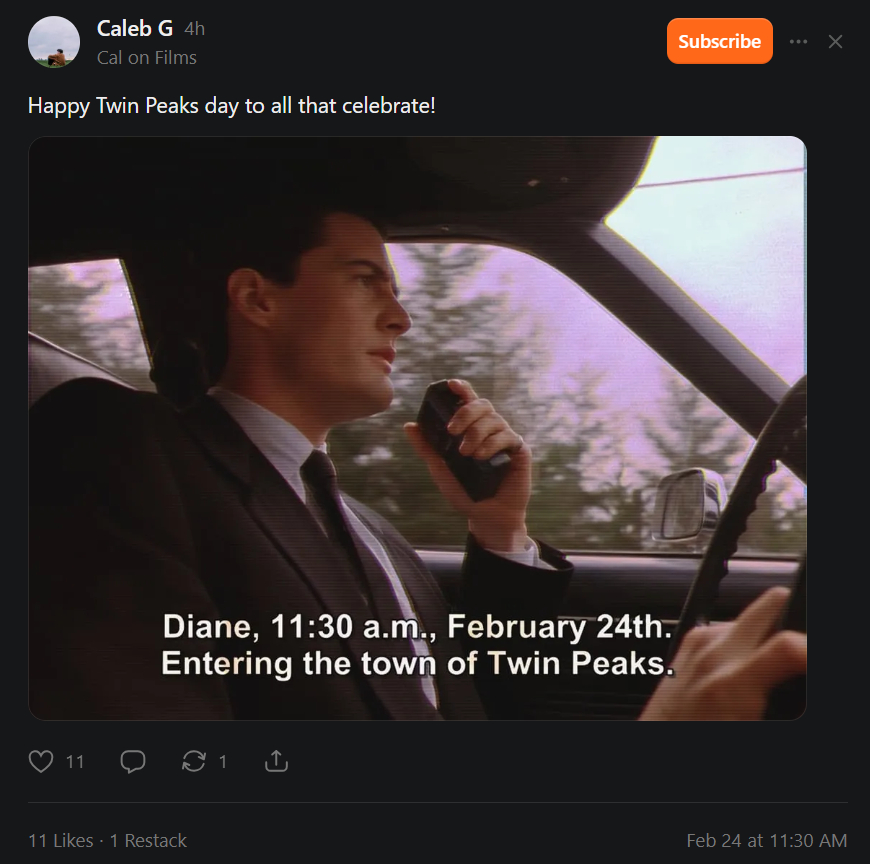Restack the note using the arrows icon
The image size is (870, 864).
[194, 761]
